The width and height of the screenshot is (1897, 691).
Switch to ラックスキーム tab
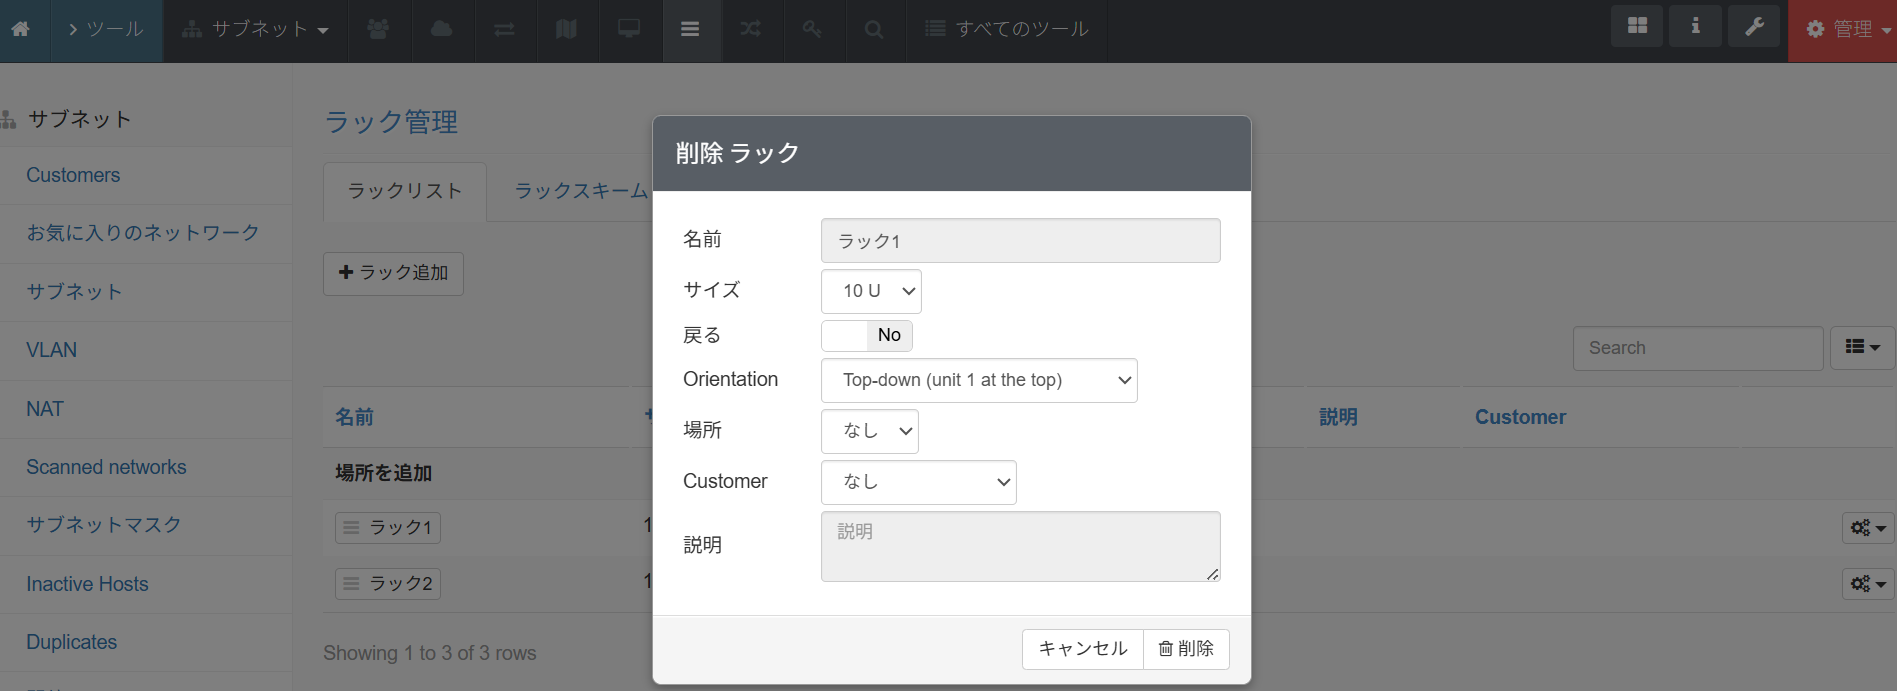tap(581, 191)
